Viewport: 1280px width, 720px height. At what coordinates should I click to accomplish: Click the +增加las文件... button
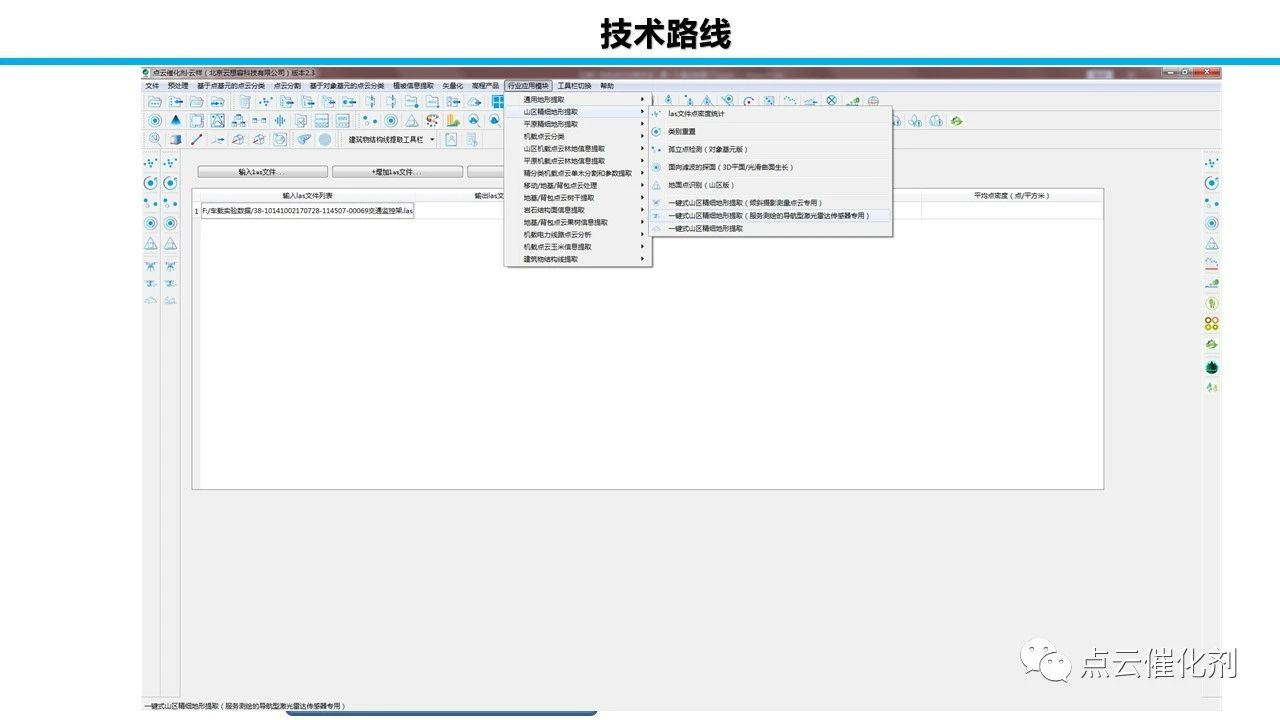(x=397, y=172)
